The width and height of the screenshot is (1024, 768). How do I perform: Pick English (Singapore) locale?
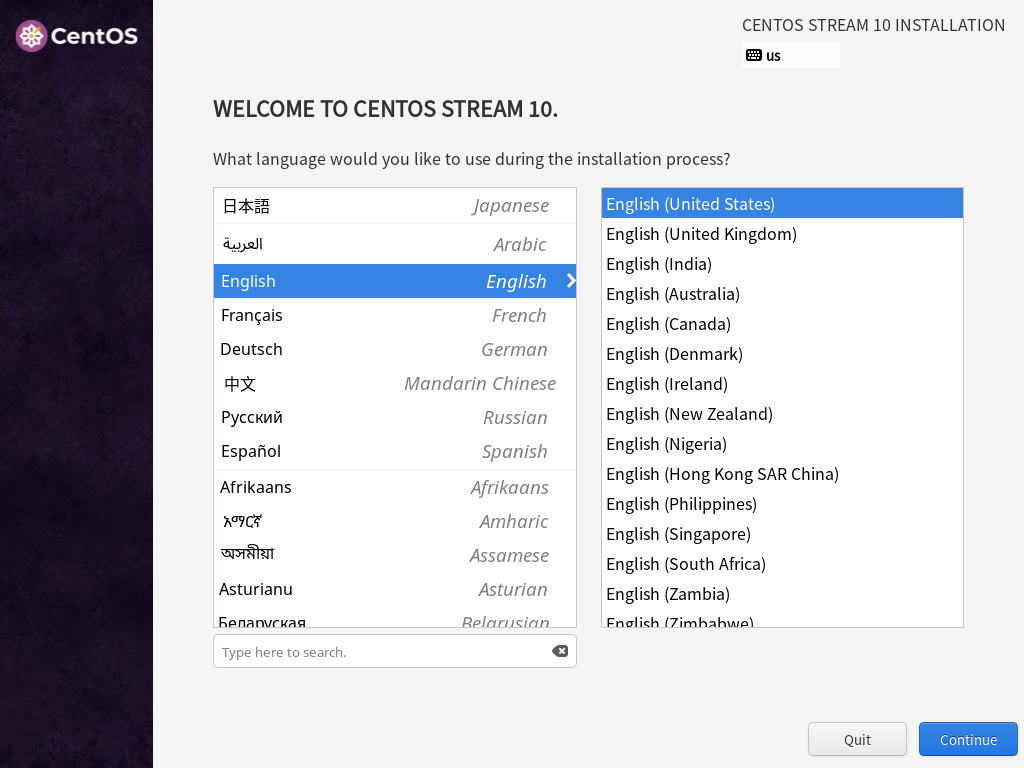(x=782, y=534)
